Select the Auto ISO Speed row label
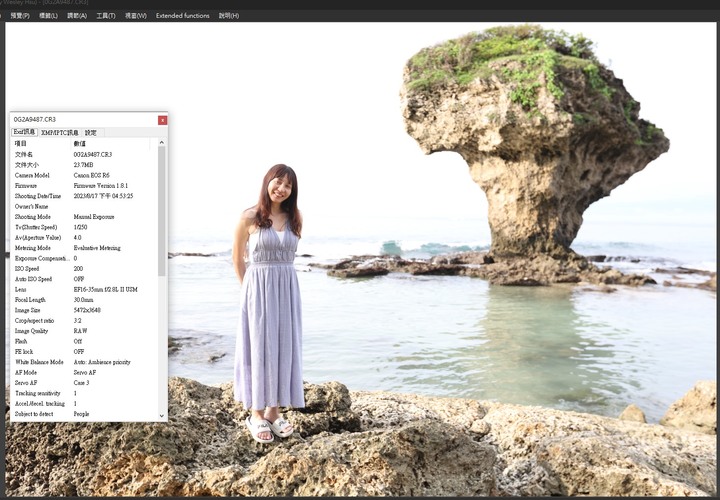720x500 pixels. pyautogui.click(x=33, y=279)
